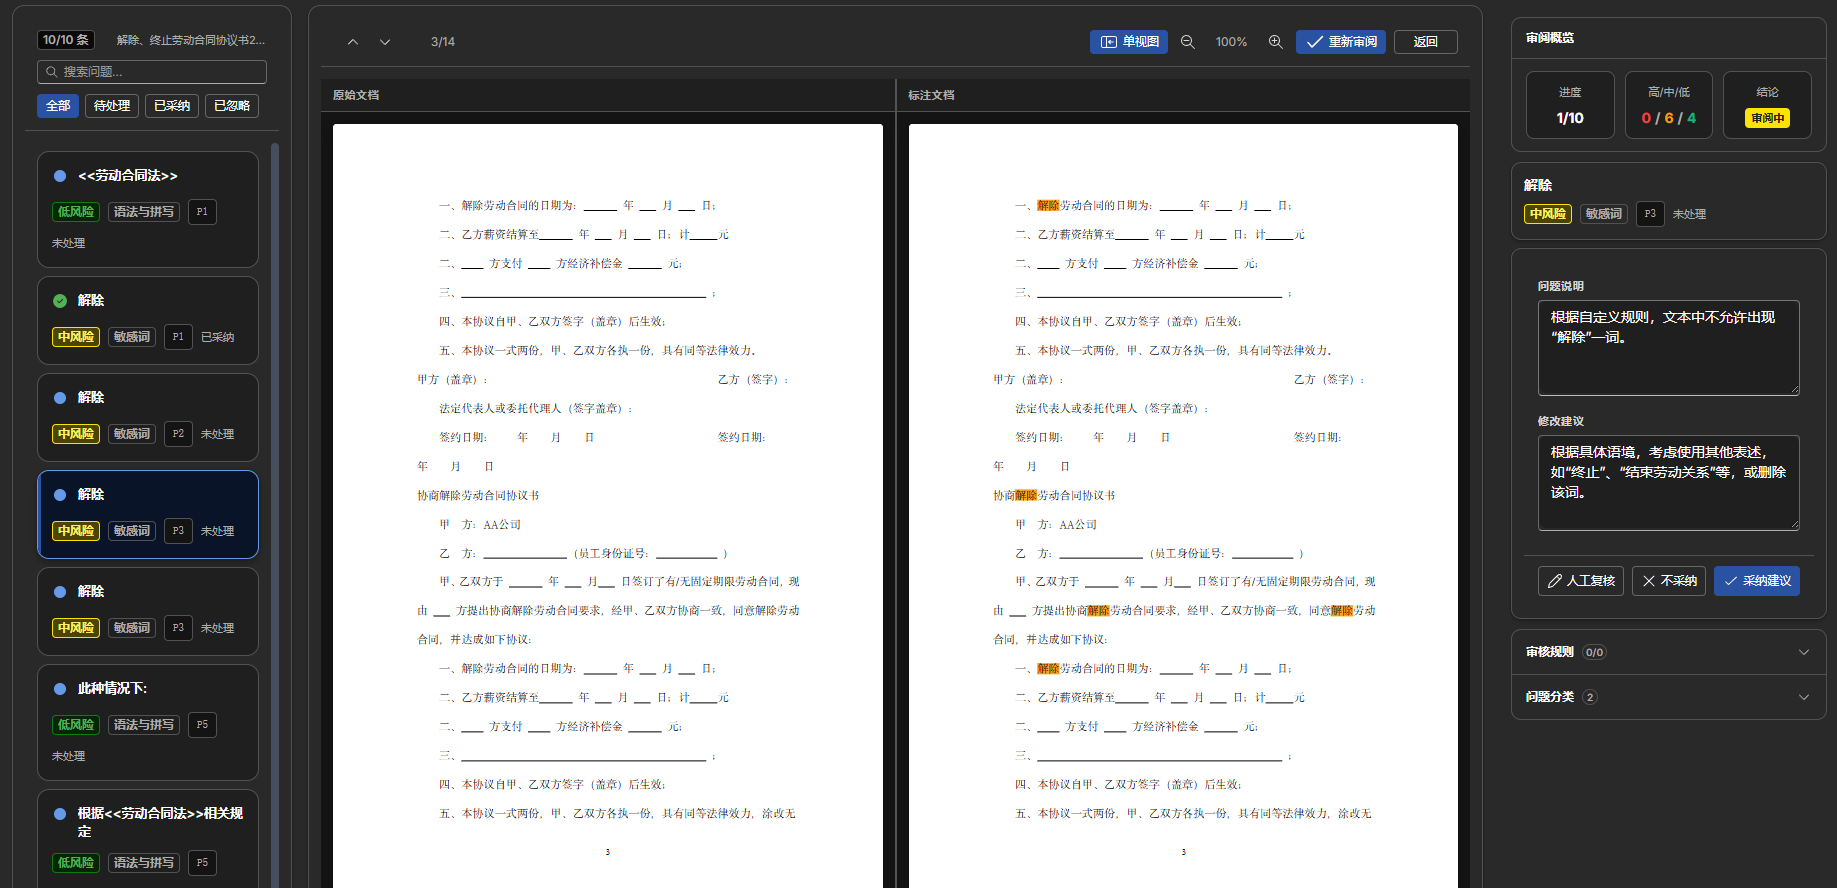Zoom in with the plus magnifier icon
Image resolution: width=1837 pixels, height=888 pixels.
pos(1275,42)
